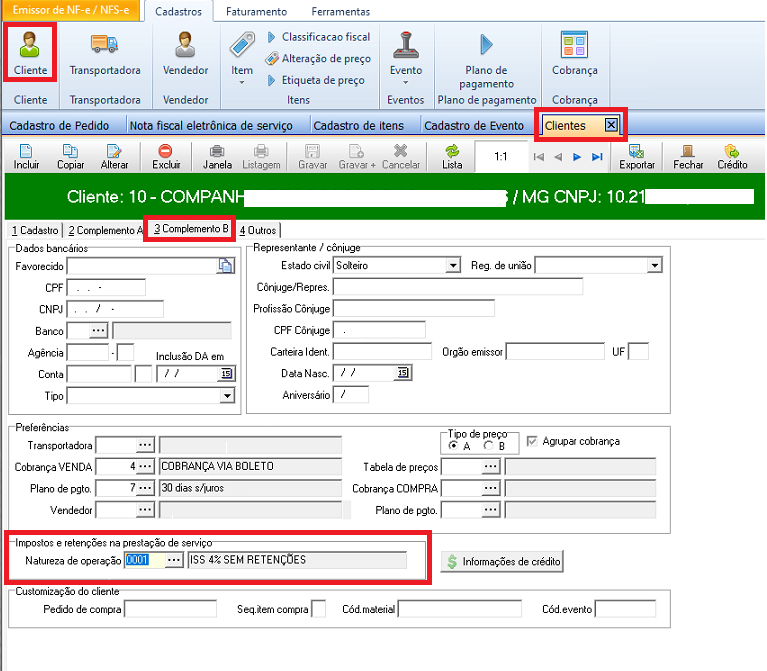Switch to the Faturamento ribbon tab
This screenshot has width=767, height=671.
coord(256,12)
